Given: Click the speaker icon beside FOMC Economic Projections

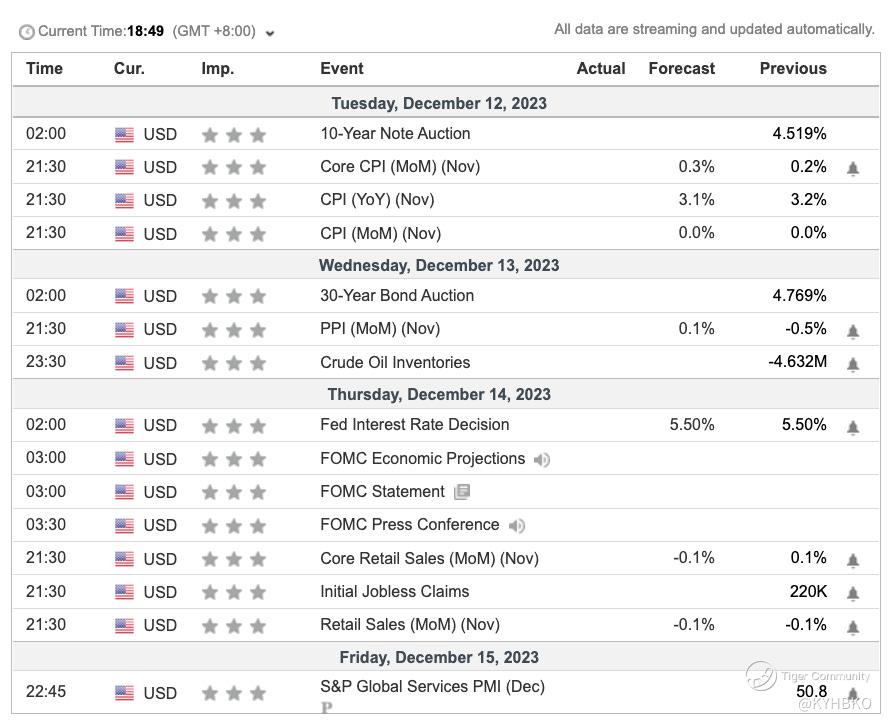Looking at the screenshot, I should pyautogui.click(x=541, y=460).
